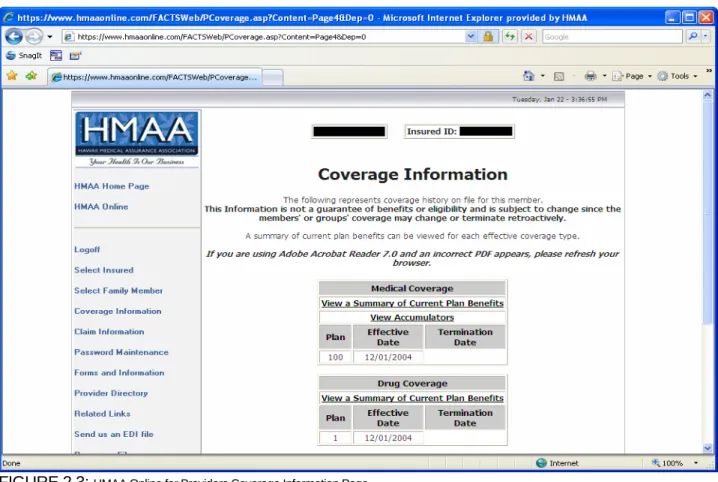Click the Internet zone globe icon
This screenshot has height=482, width=718.
click(x=541, y=463)
